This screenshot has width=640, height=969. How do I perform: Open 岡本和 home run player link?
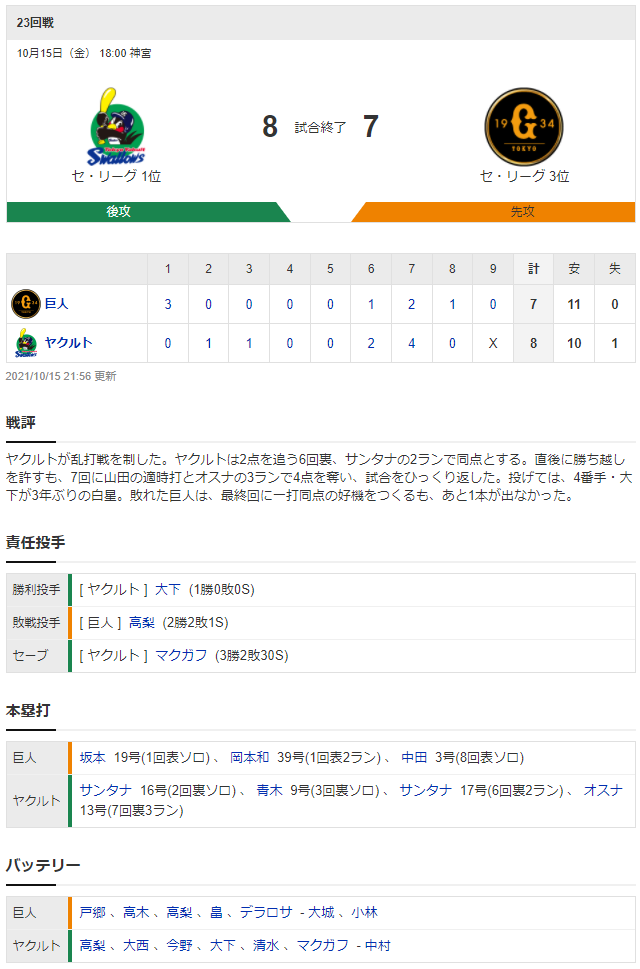coord(250,758)
